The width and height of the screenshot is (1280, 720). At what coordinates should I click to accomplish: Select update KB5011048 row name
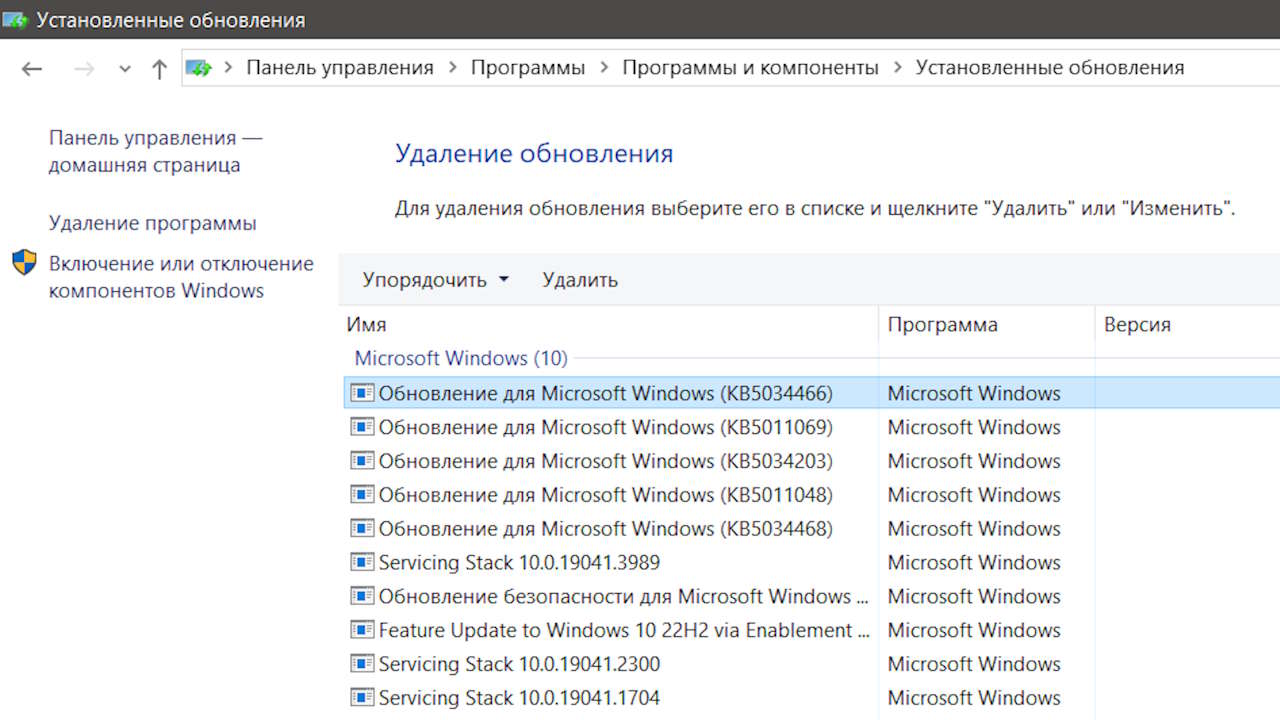coord(605,495)
